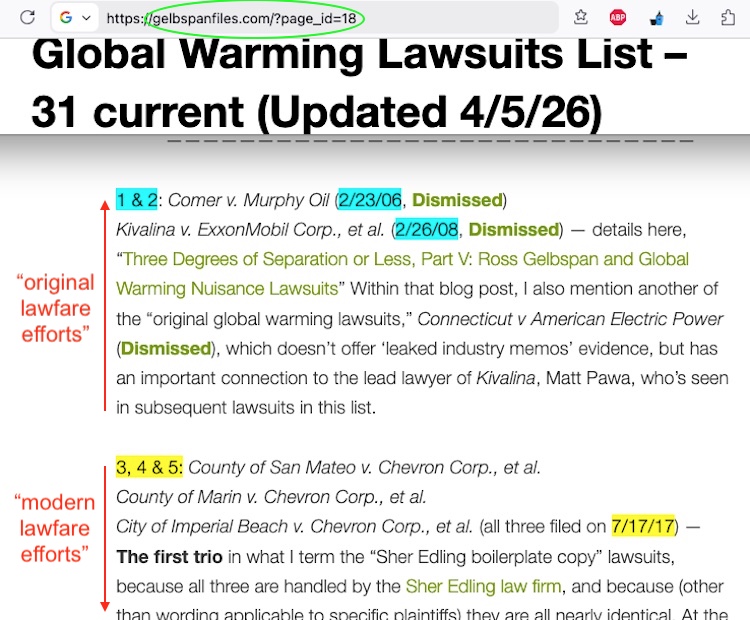Click the yellow highlighted "3, 4 & 5" label
The width and height of the screenshot is (750, 620).
149,466
